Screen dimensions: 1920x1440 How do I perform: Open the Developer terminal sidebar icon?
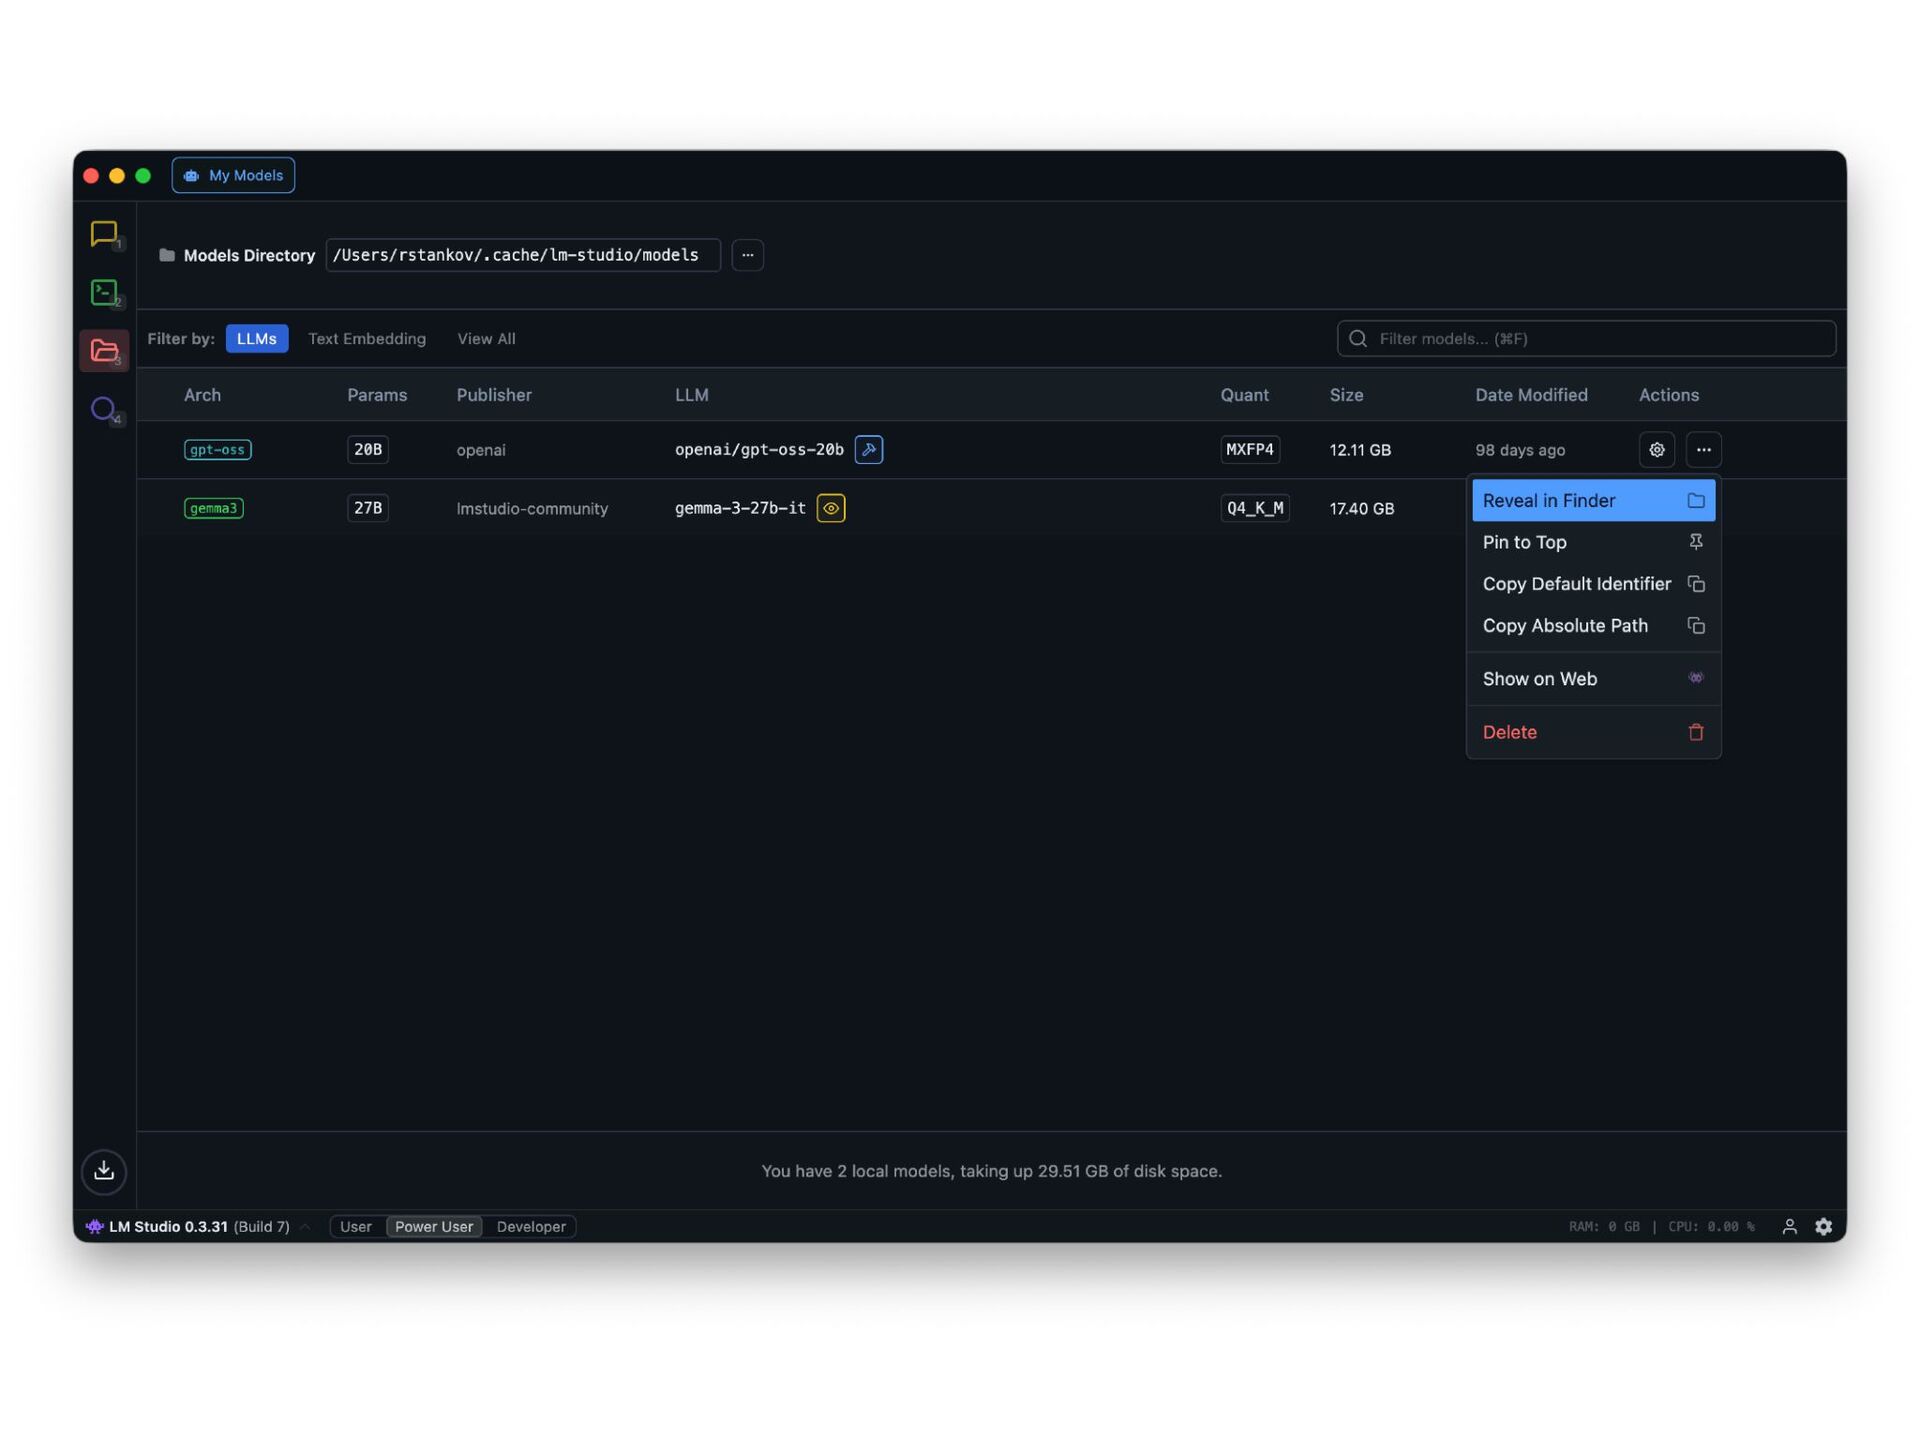104,292
